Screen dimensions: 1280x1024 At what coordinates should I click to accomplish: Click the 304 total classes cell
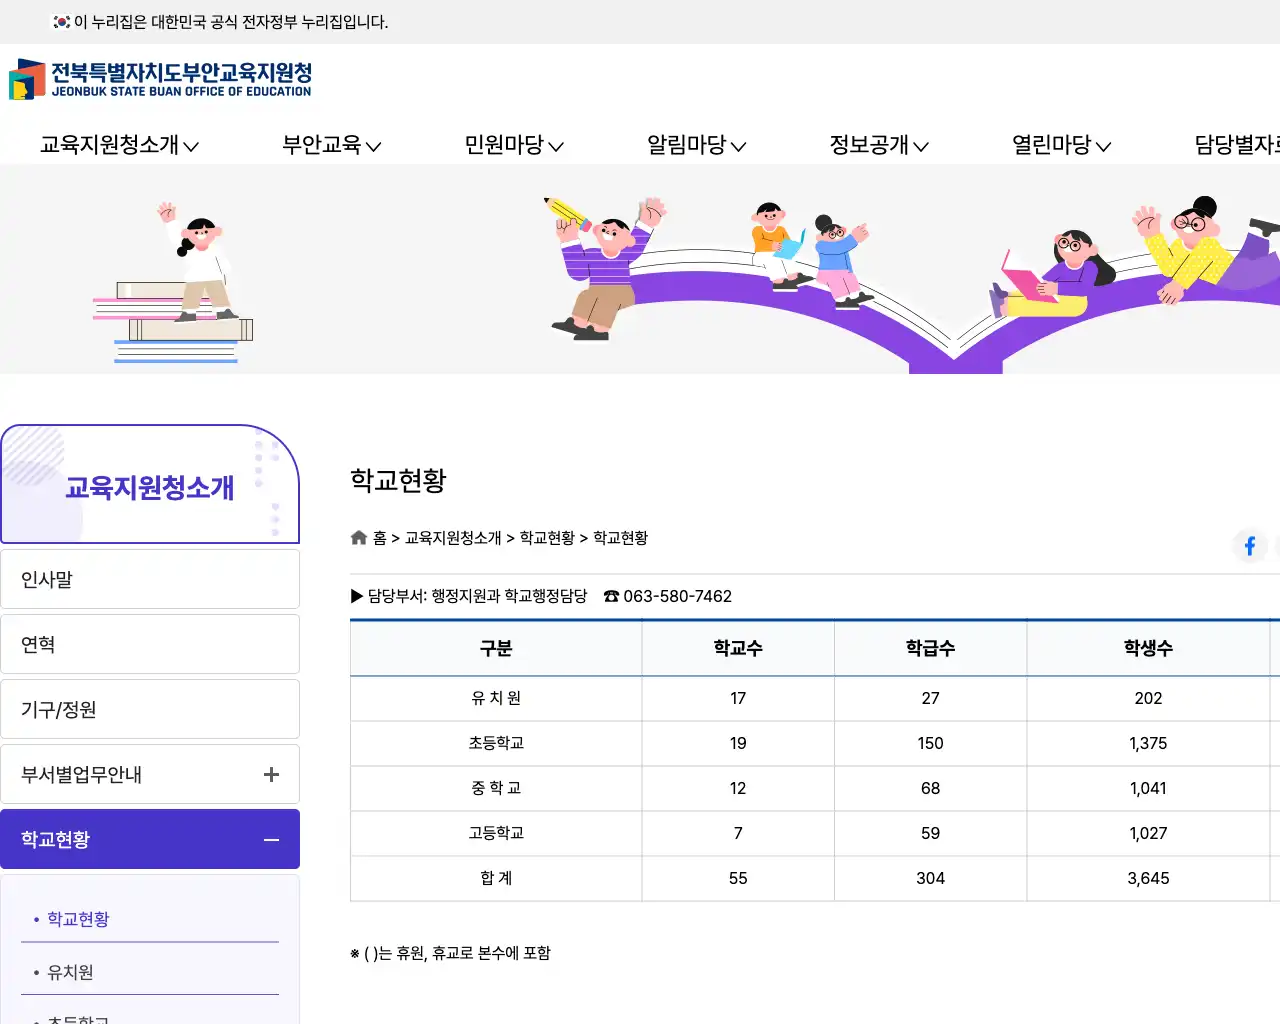tap(931, 878)
